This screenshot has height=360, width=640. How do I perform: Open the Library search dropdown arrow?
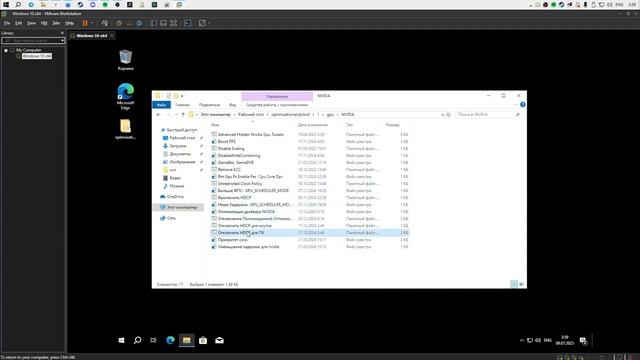click(62, 40)
